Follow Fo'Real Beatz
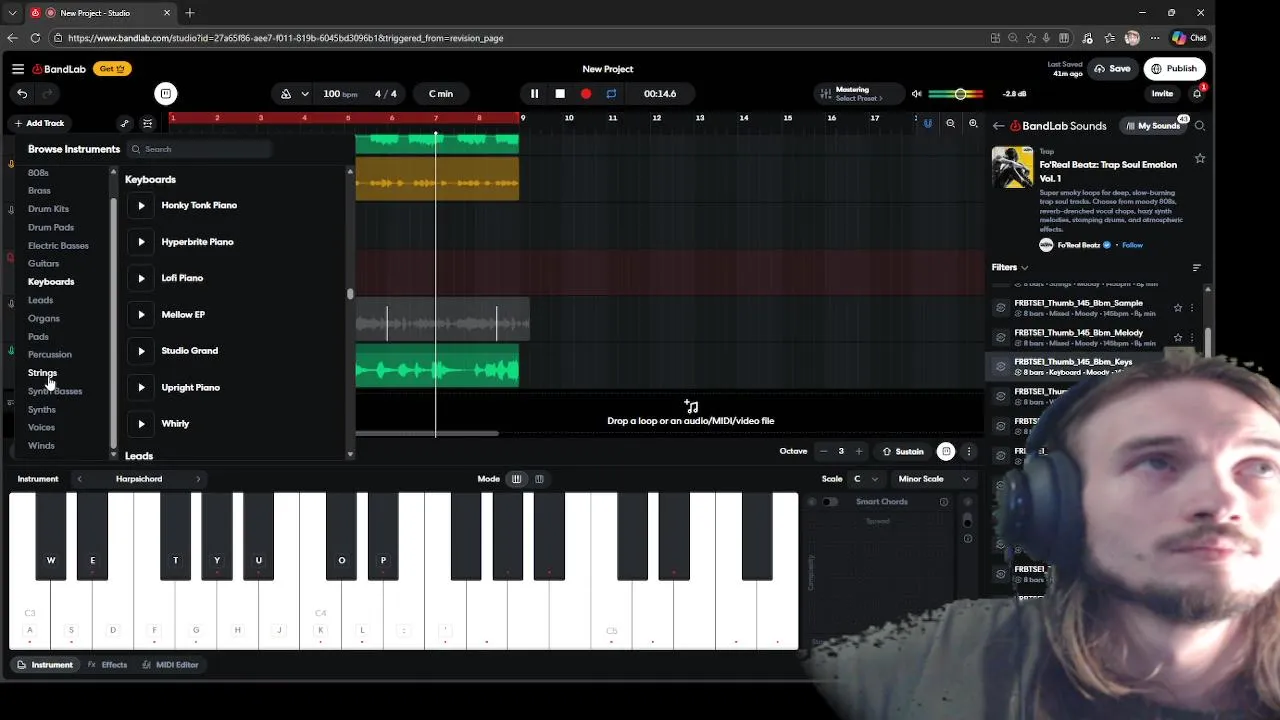 point(1132,245)
